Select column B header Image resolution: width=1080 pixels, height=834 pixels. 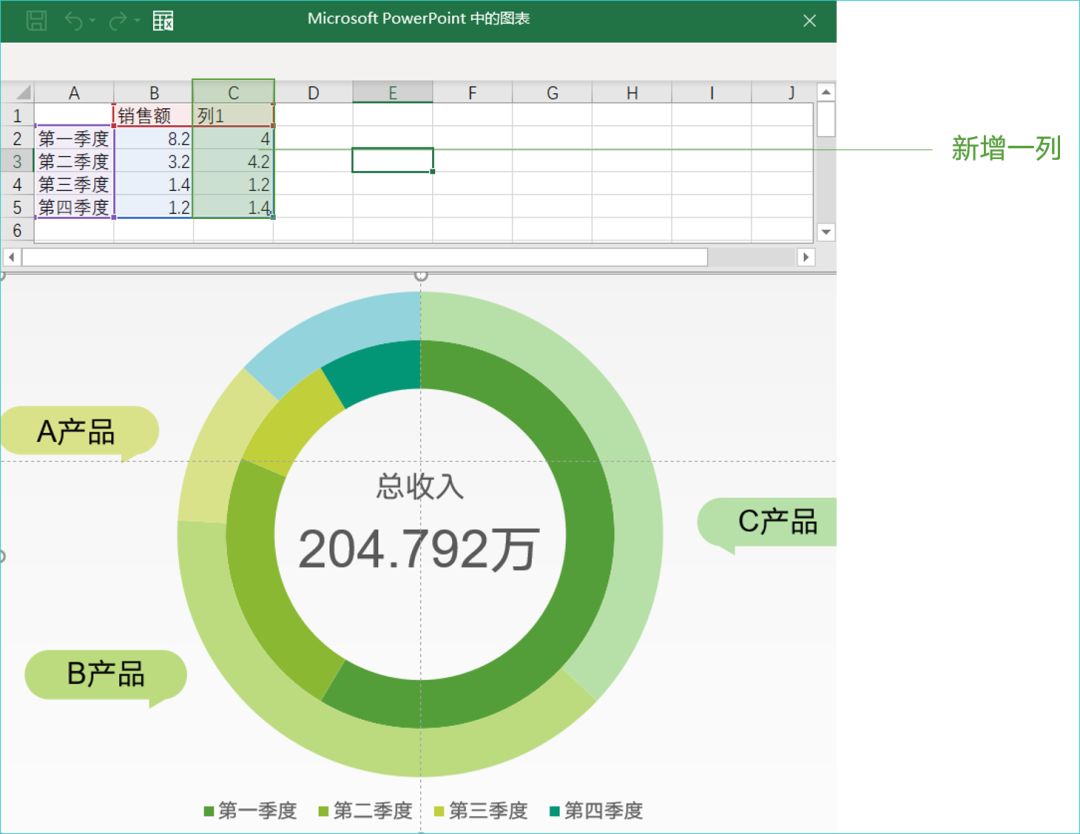[154, 92]
